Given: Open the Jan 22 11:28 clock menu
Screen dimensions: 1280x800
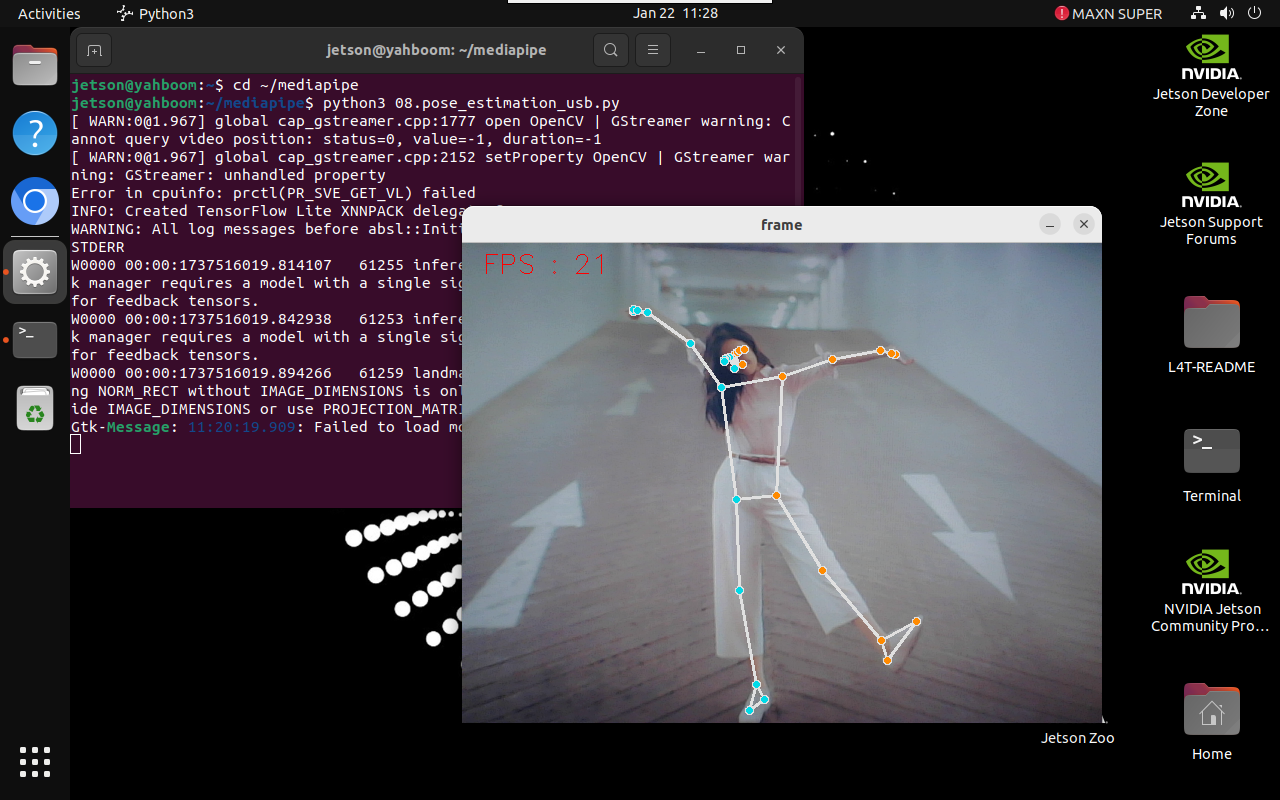Looking at the screenshot, I should click(x=675, y=14).
